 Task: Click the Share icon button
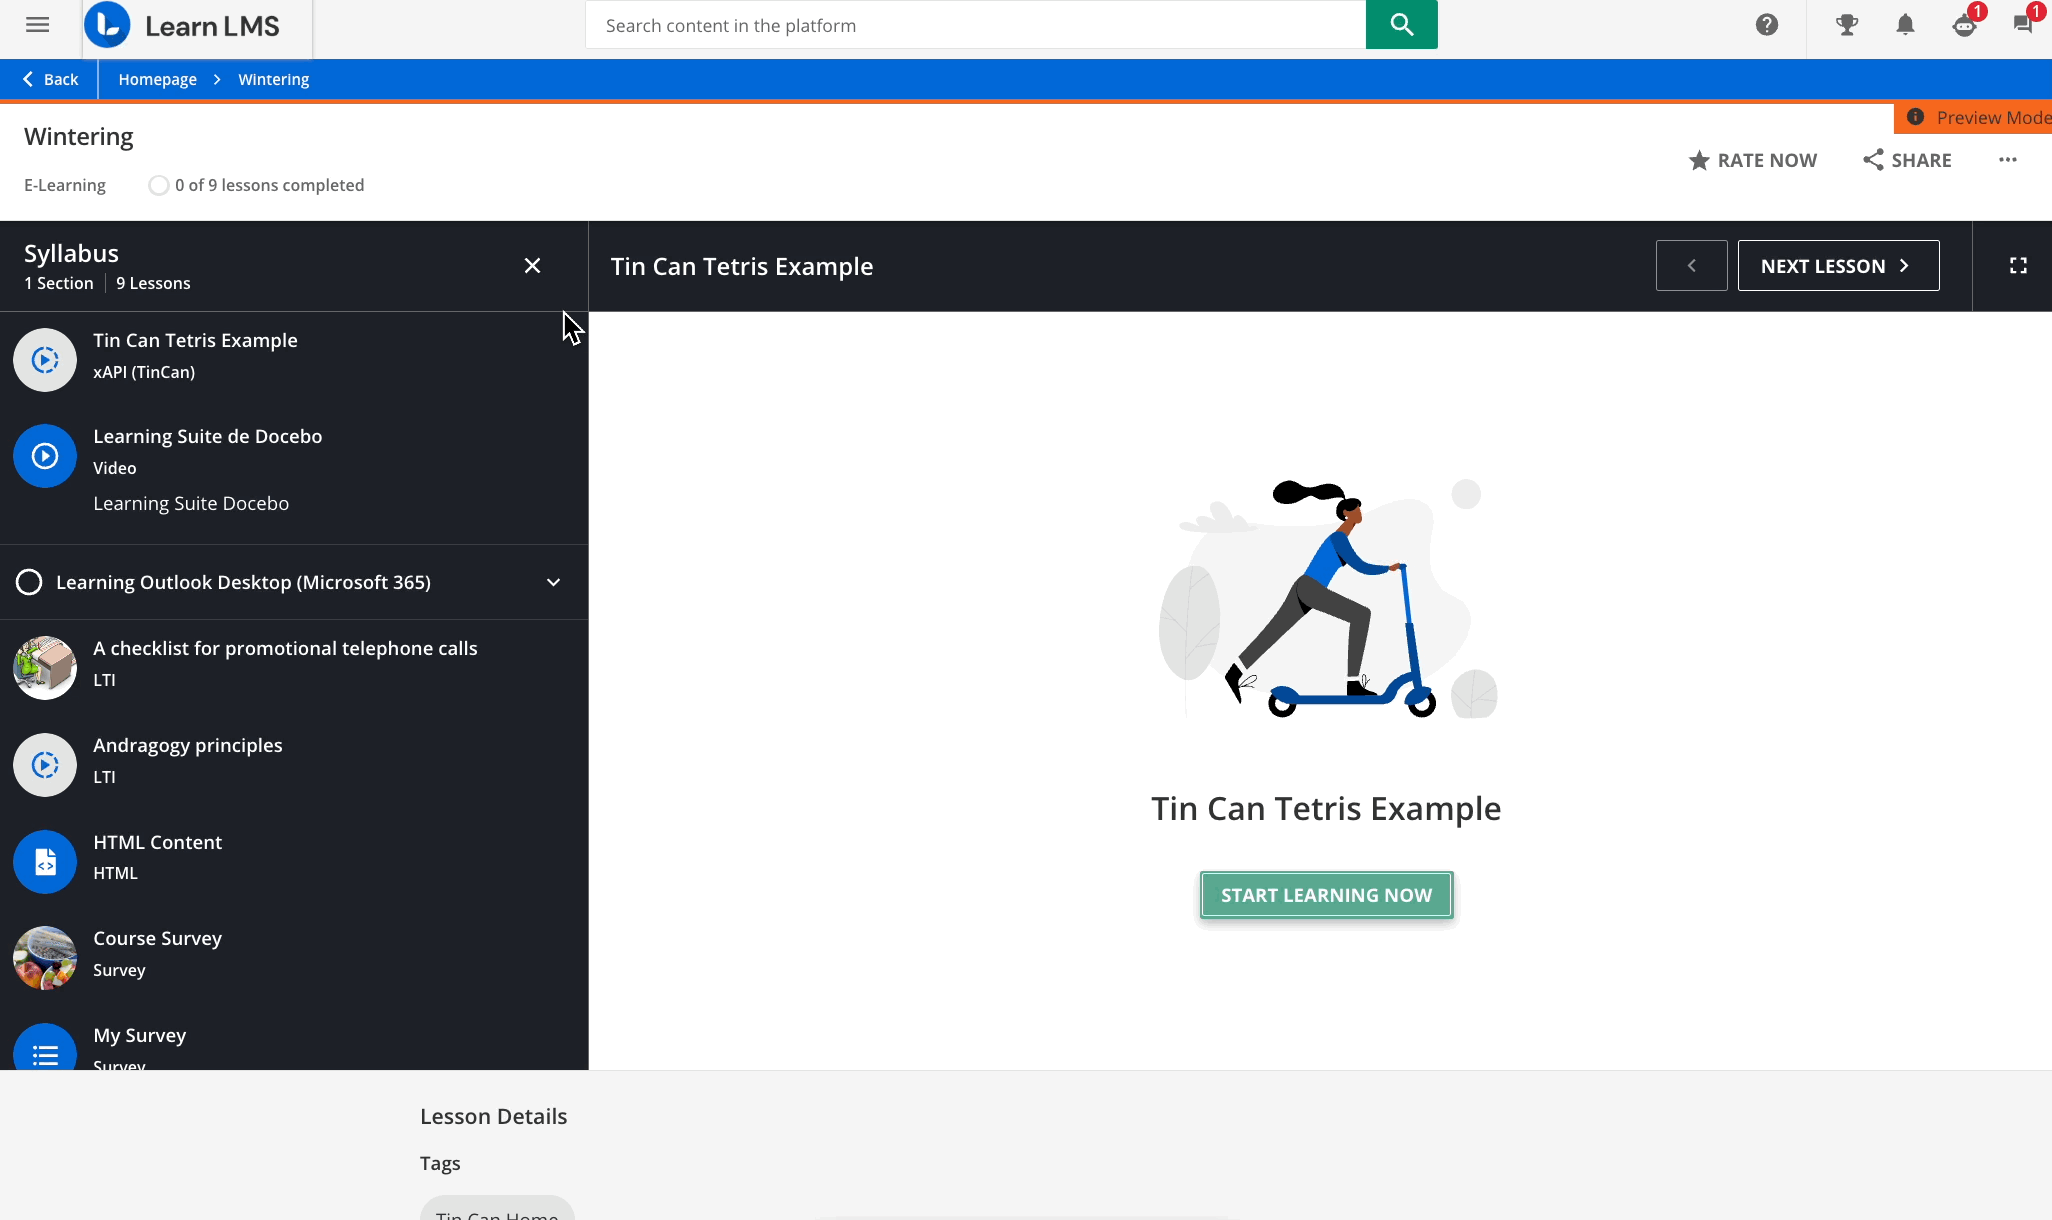(x=1874, y=160)
